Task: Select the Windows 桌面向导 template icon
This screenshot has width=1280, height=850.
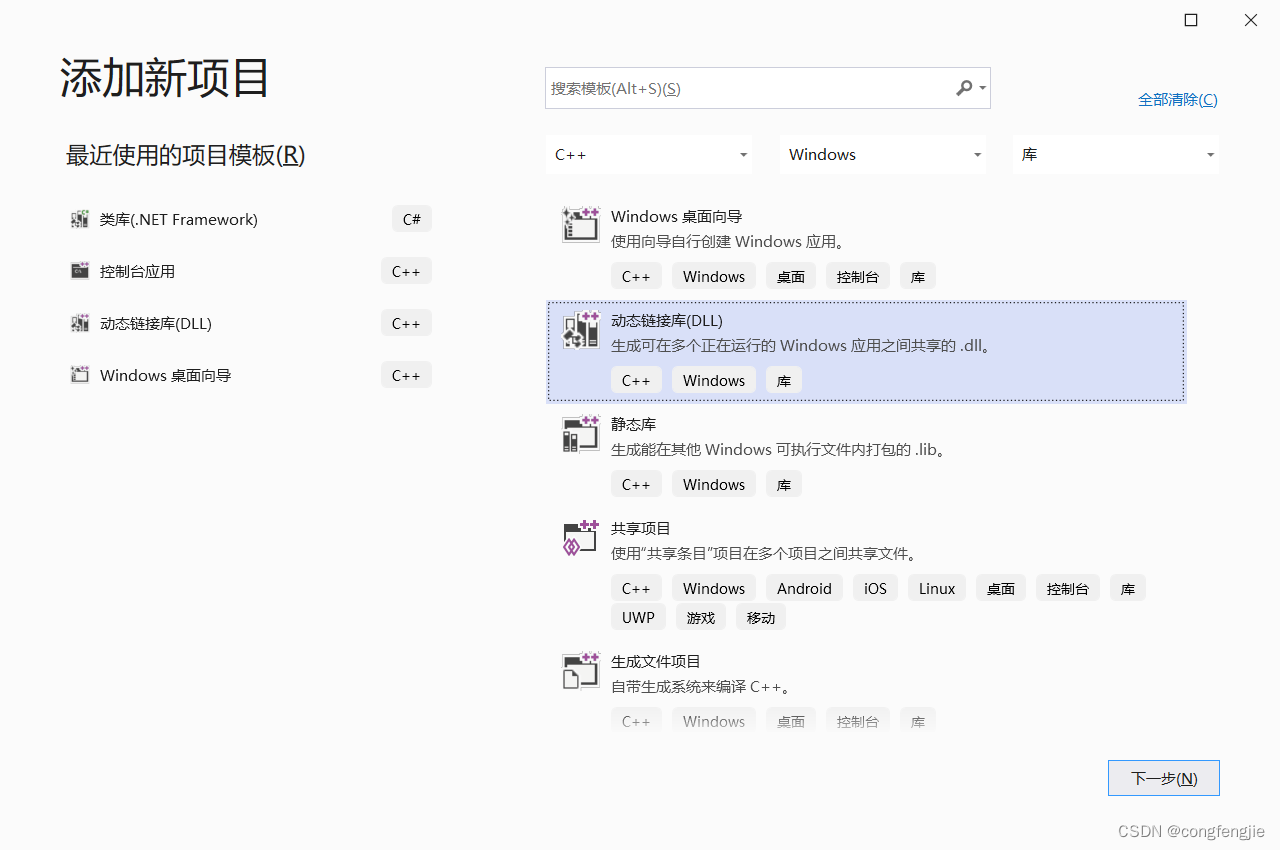Action: (x=580, y=224)
